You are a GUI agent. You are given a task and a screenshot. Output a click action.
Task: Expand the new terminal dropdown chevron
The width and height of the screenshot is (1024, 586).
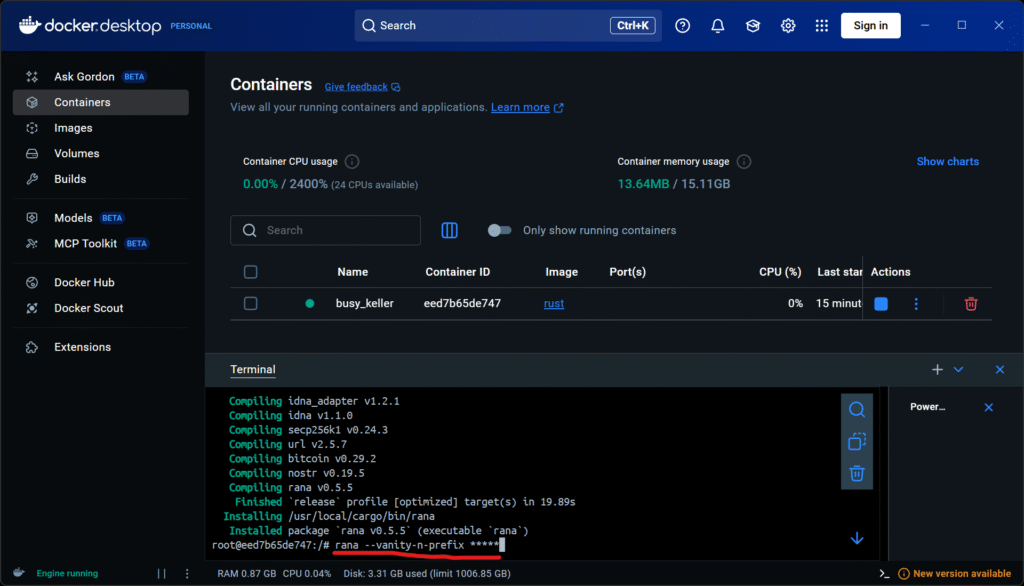[958, 370]
